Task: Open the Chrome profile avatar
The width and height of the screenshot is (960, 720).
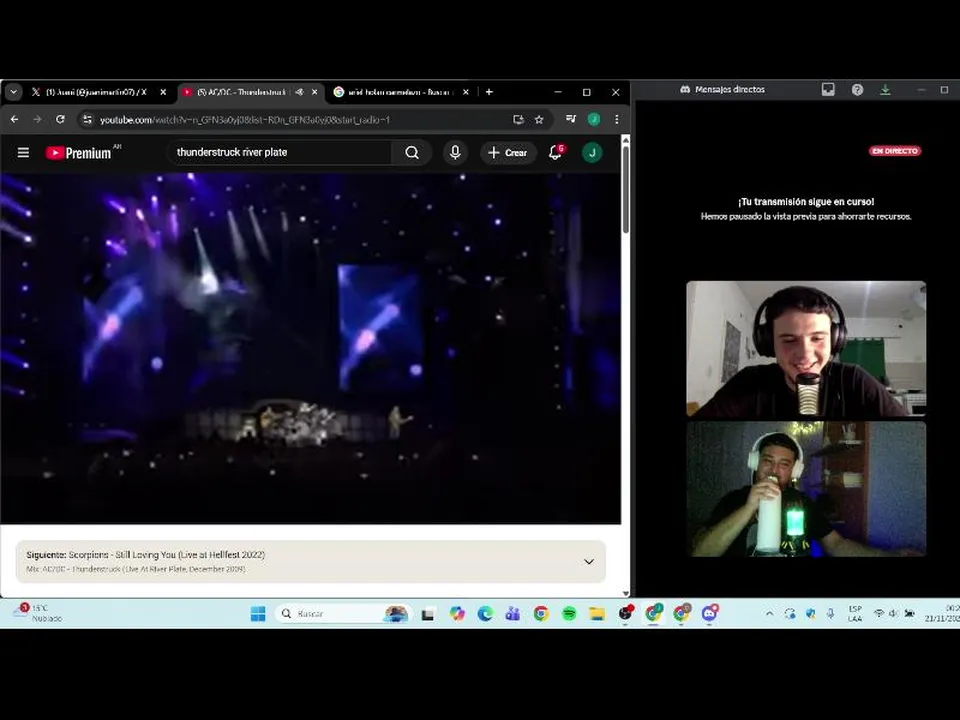Action: click(594, 119)
